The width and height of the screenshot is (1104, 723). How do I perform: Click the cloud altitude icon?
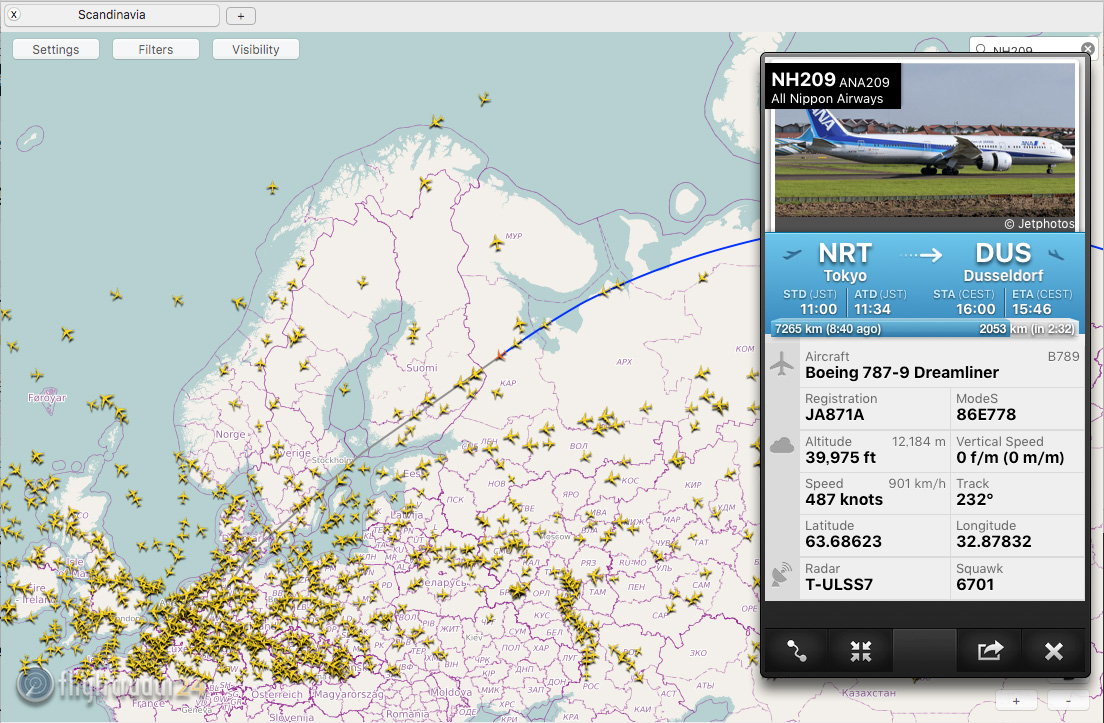coord(782,445)
